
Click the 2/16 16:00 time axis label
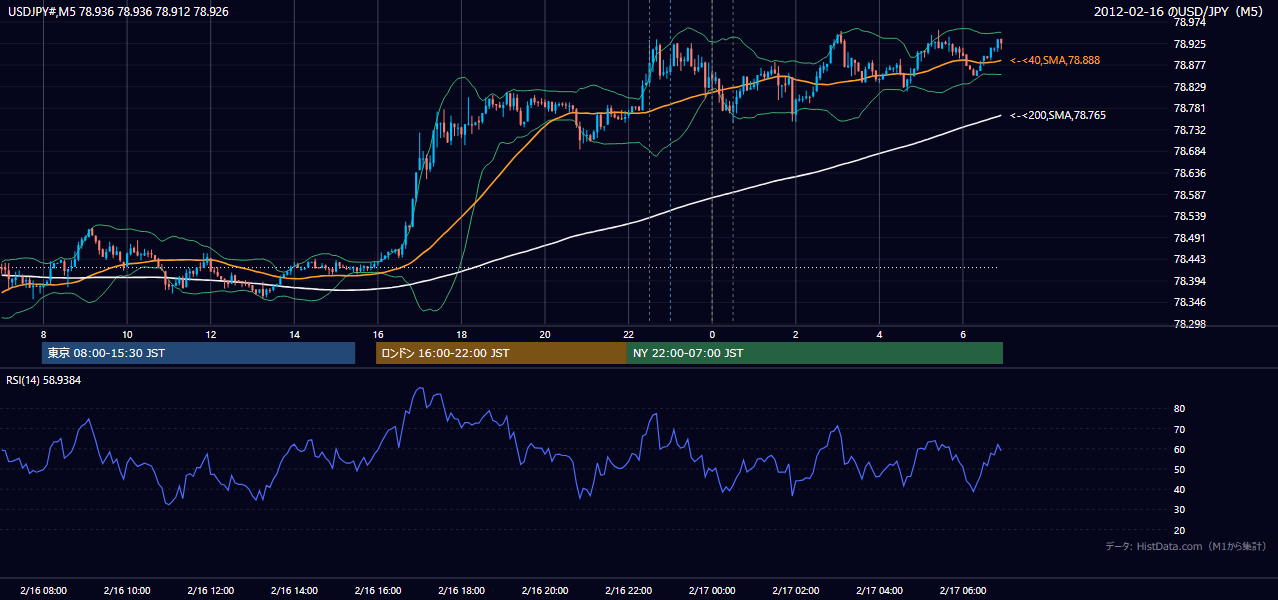point(378,590)
